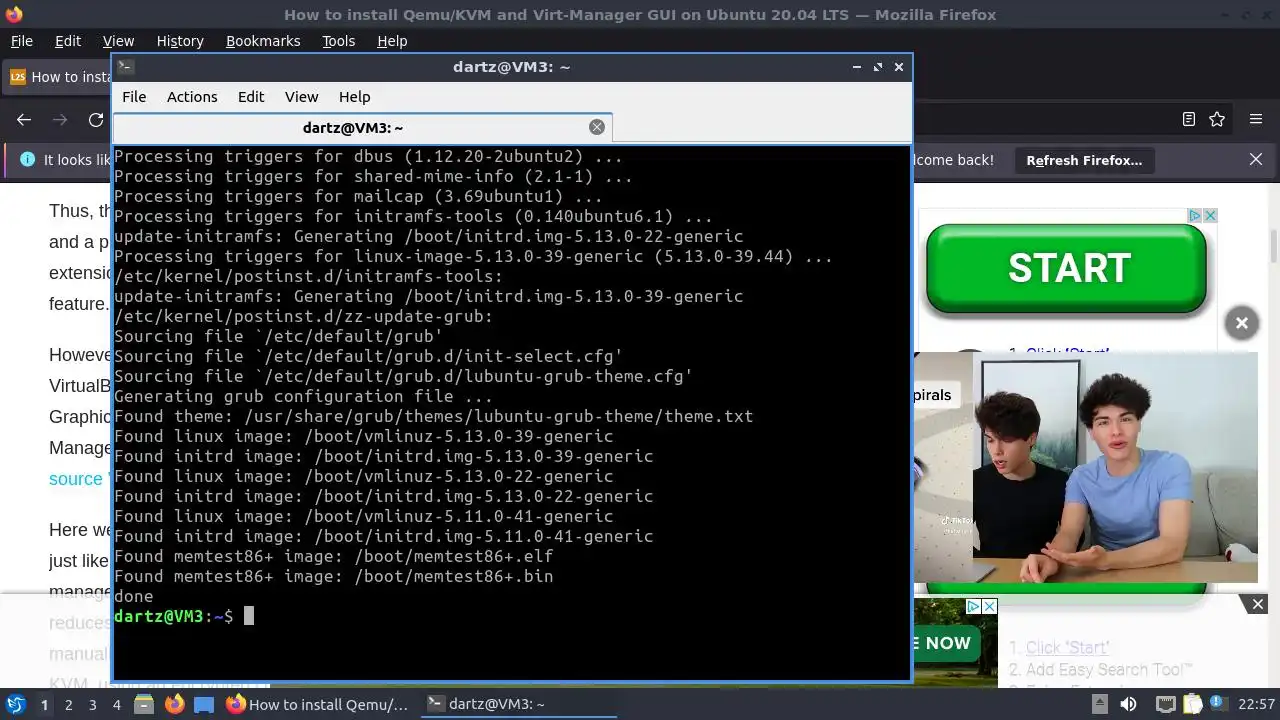Launch Firefox from the taskbar quick launcher

tap(174, 704)
